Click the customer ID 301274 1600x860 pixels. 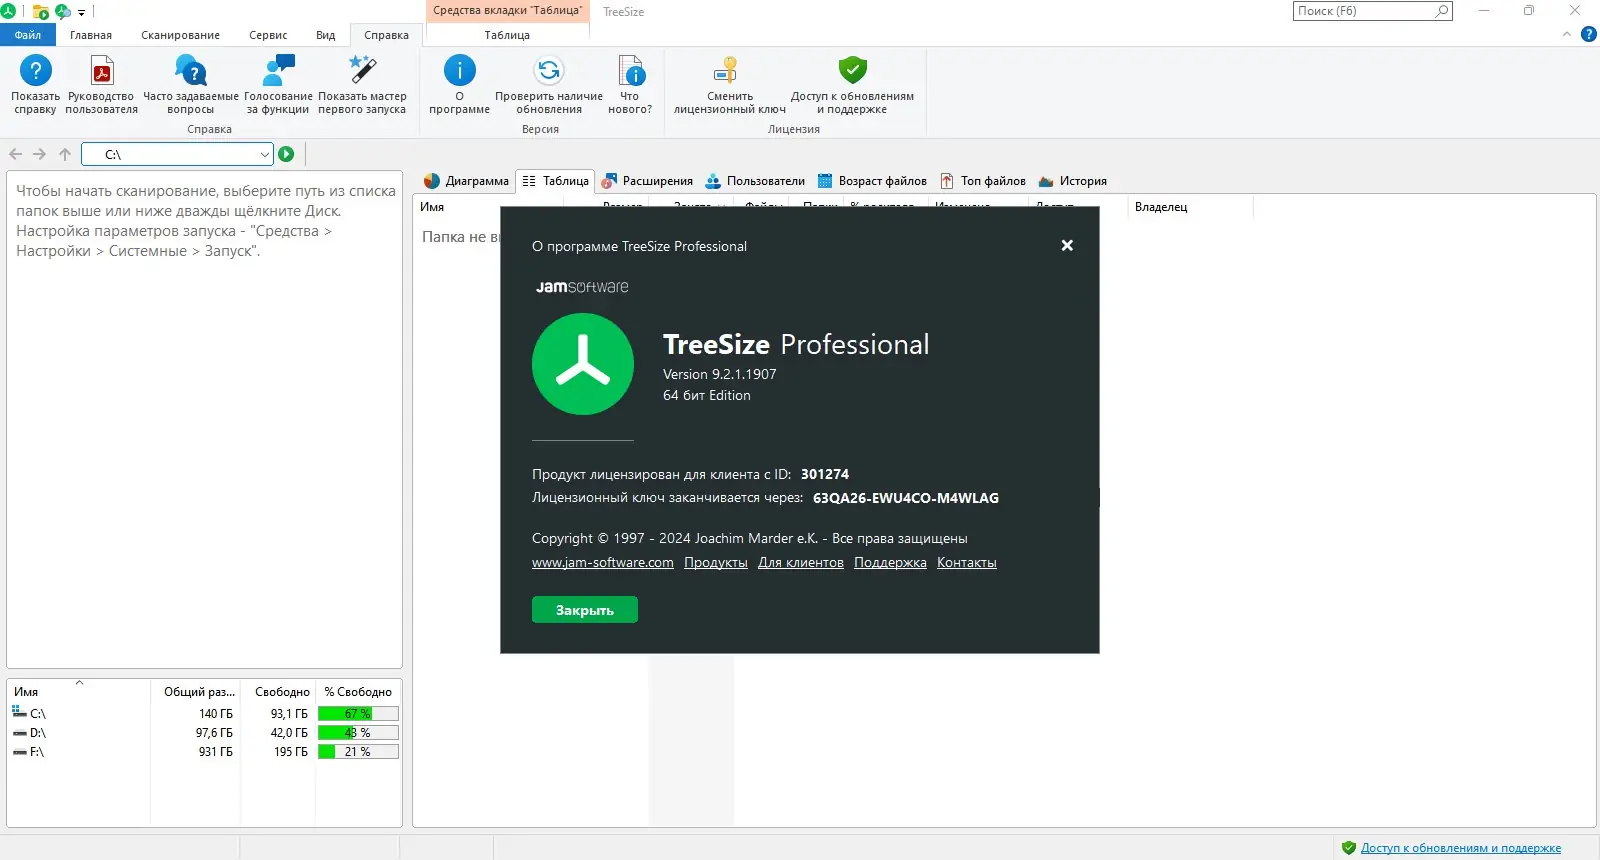825,474
